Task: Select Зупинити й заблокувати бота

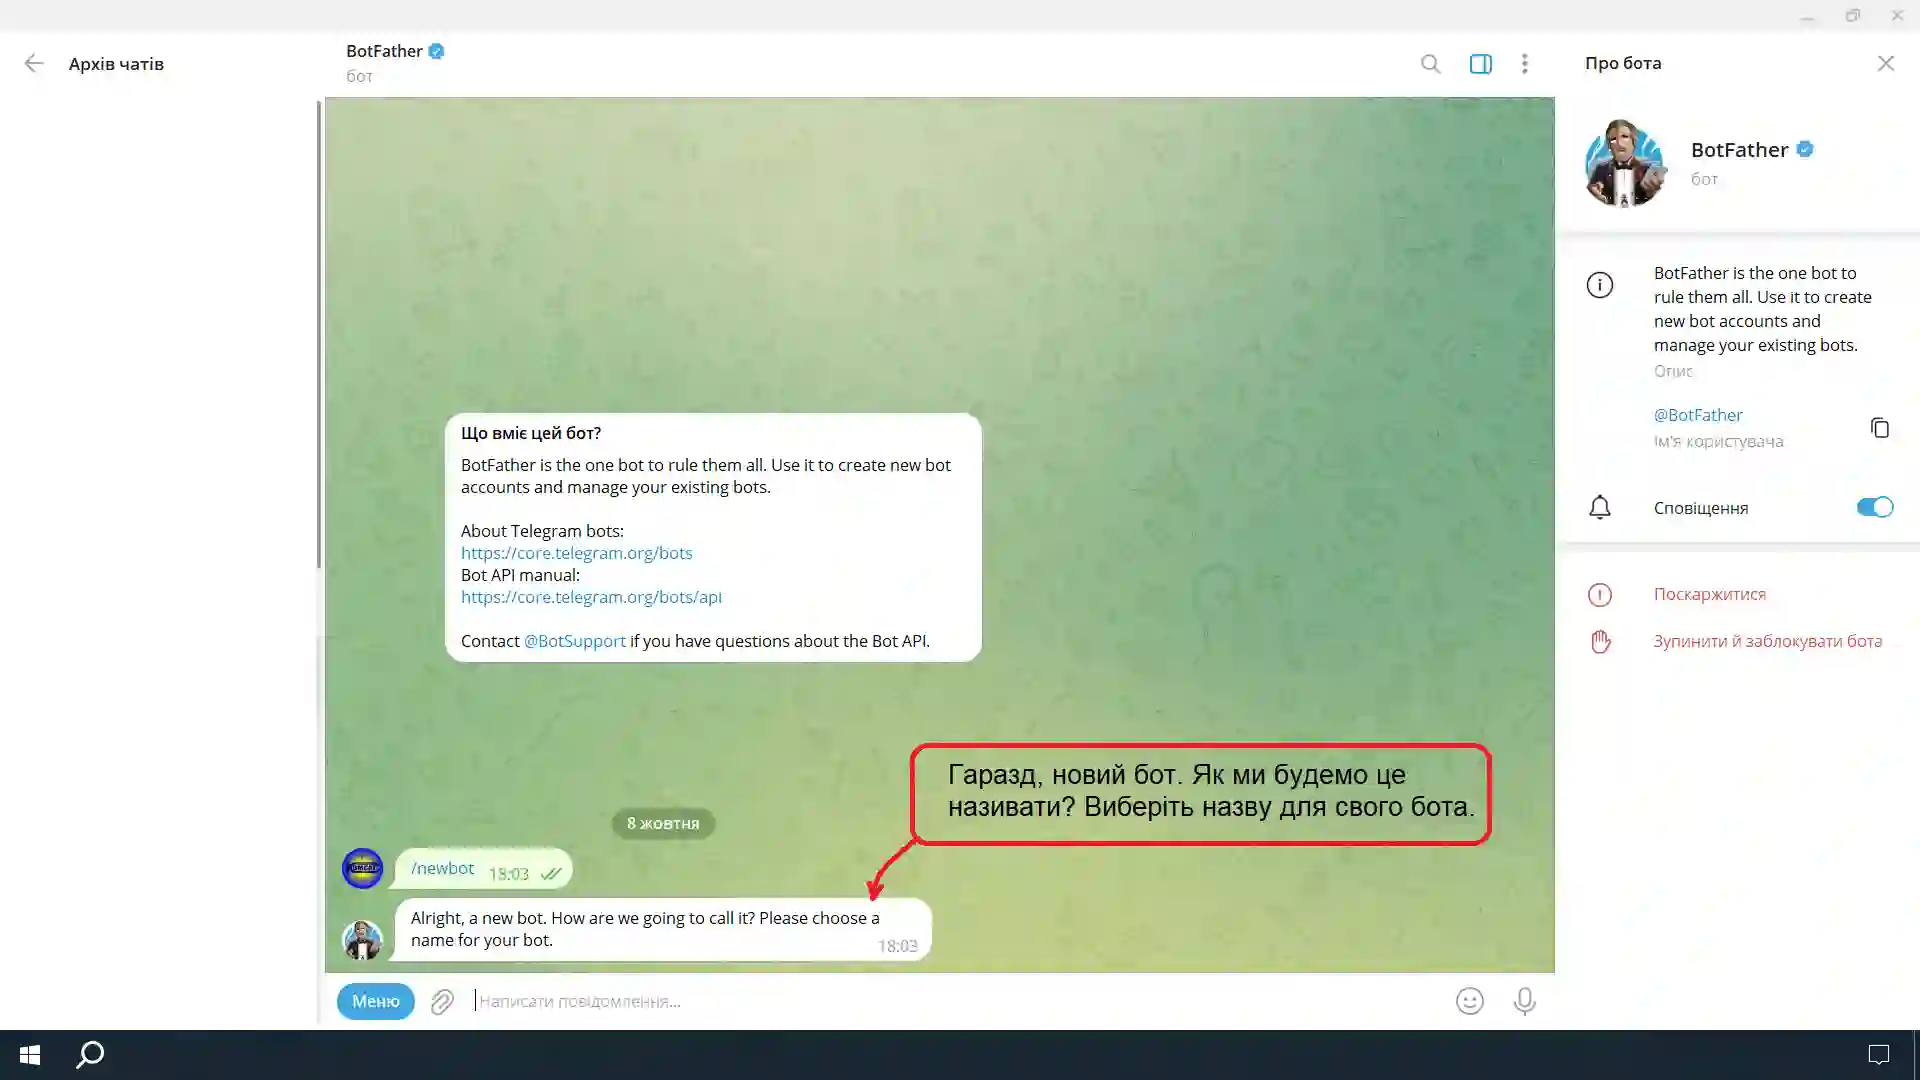Action: (x=1767, y=641)
